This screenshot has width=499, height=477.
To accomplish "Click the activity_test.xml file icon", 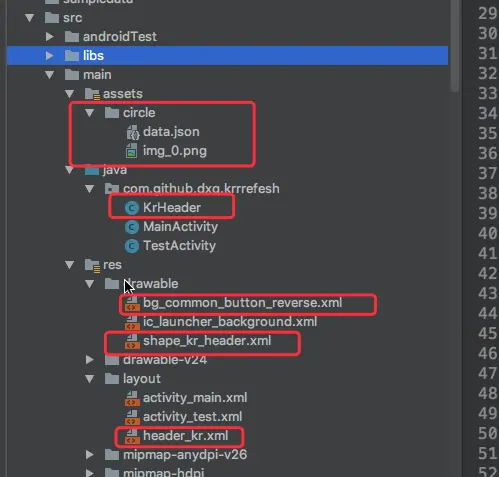I will click(132, 417).
